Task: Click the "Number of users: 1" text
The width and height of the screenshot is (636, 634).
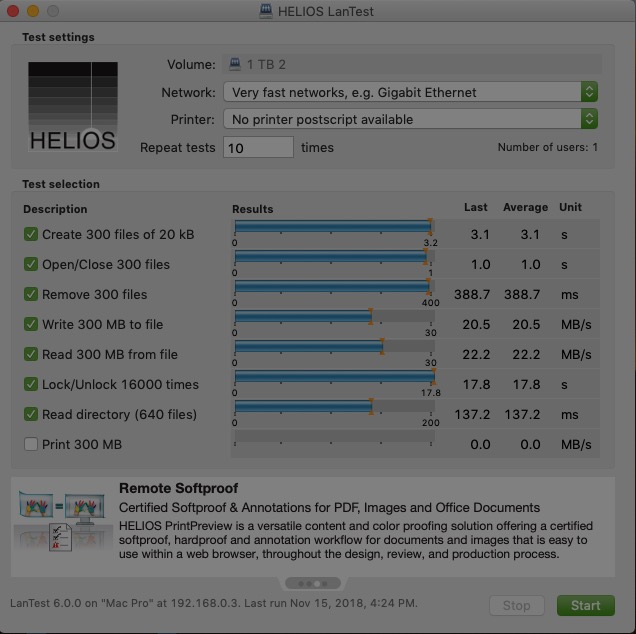Action: click(548, 147)
